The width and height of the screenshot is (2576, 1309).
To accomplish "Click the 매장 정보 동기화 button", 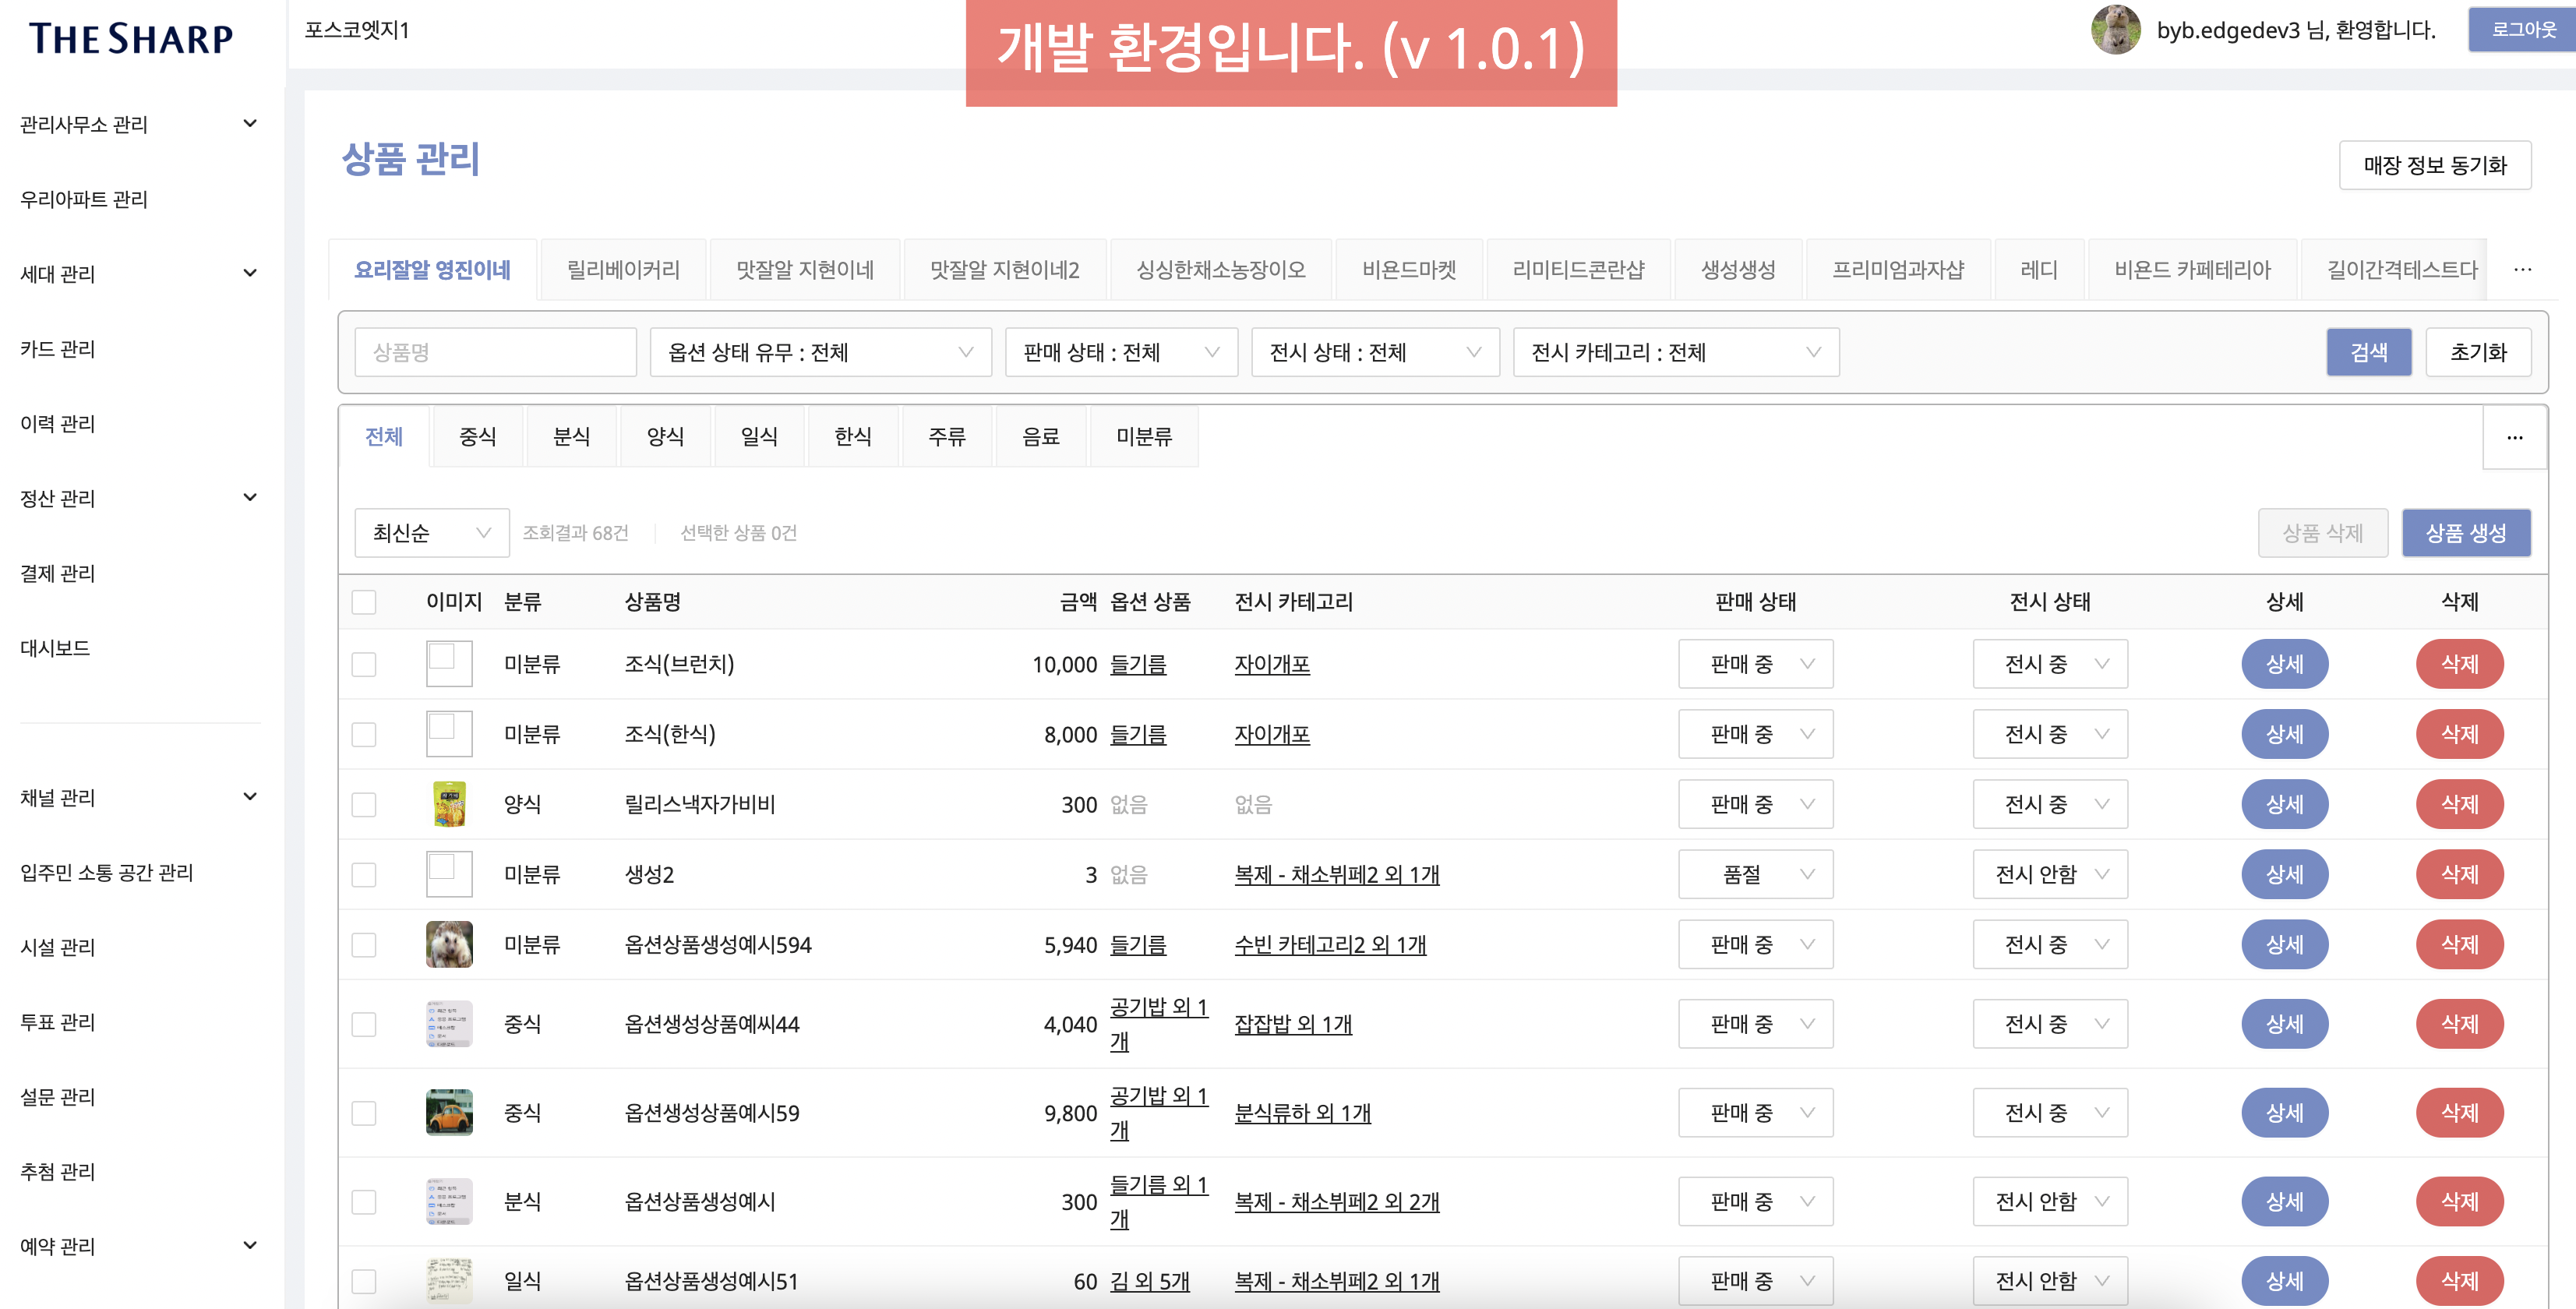I will pos(2434,165).
